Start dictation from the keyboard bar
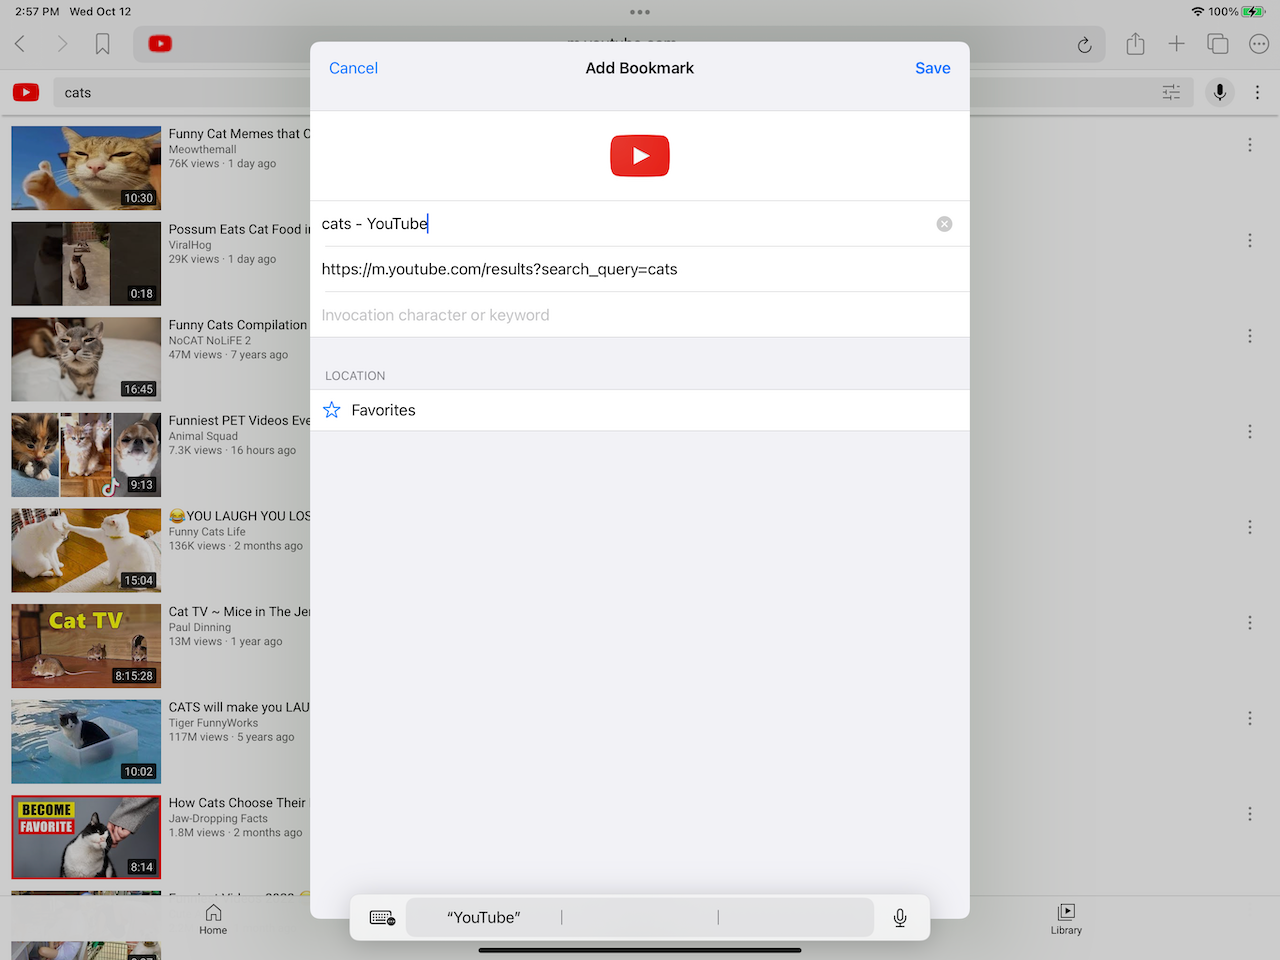Image resolution: width=1280 pixels, height=960 pixels. [x=900, y=918]
